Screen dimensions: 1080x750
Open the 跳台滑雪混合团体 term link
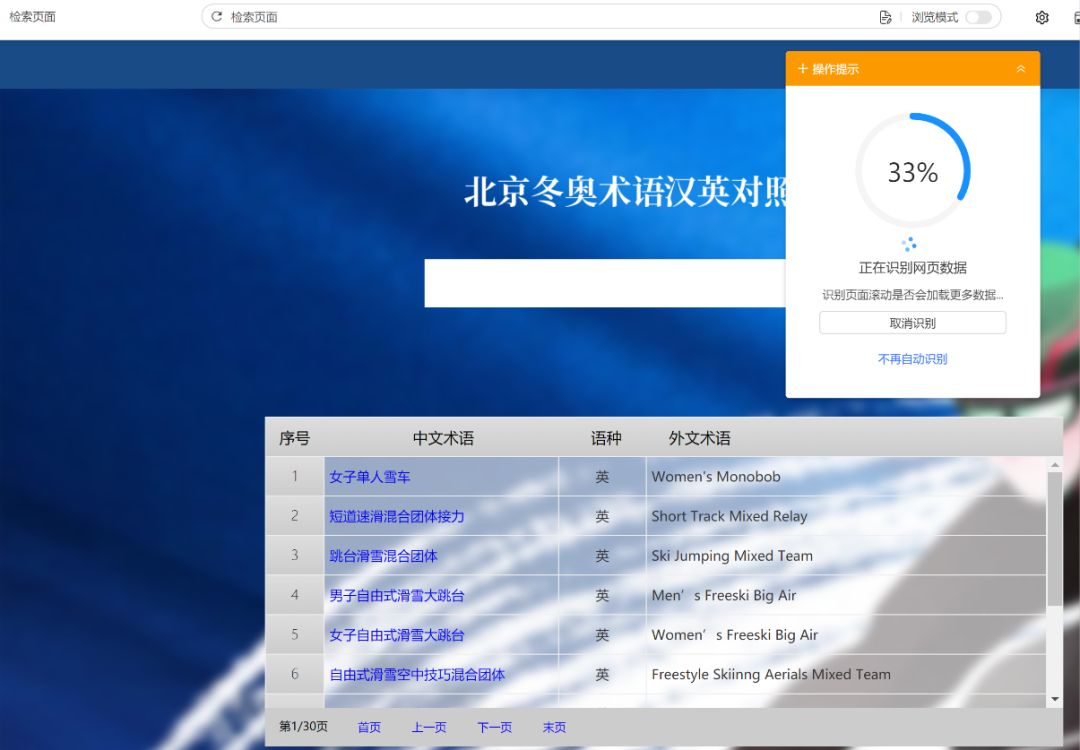384,556
